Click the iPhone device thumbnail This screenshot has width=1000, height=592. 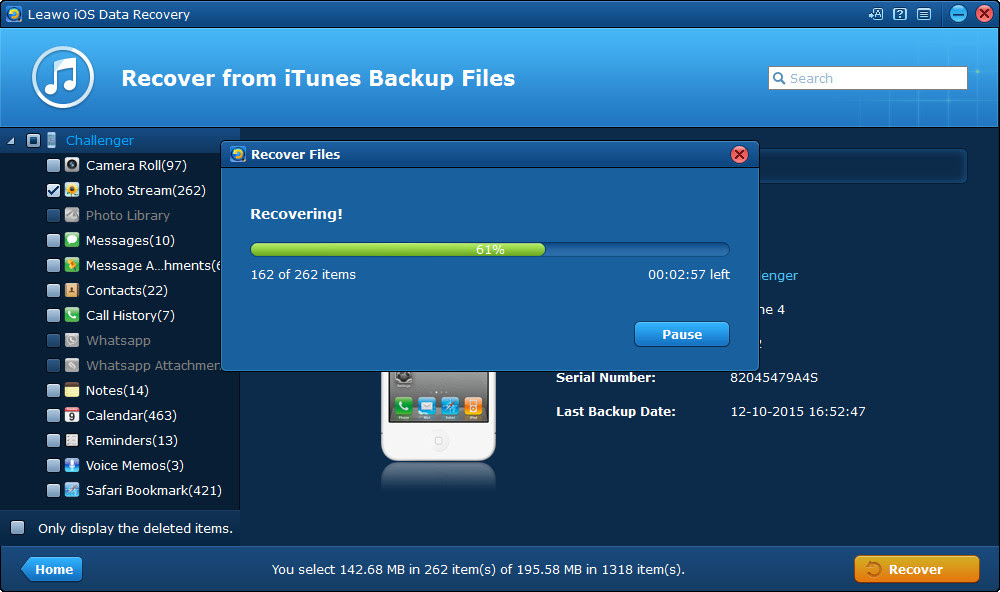tap(438, 415)
